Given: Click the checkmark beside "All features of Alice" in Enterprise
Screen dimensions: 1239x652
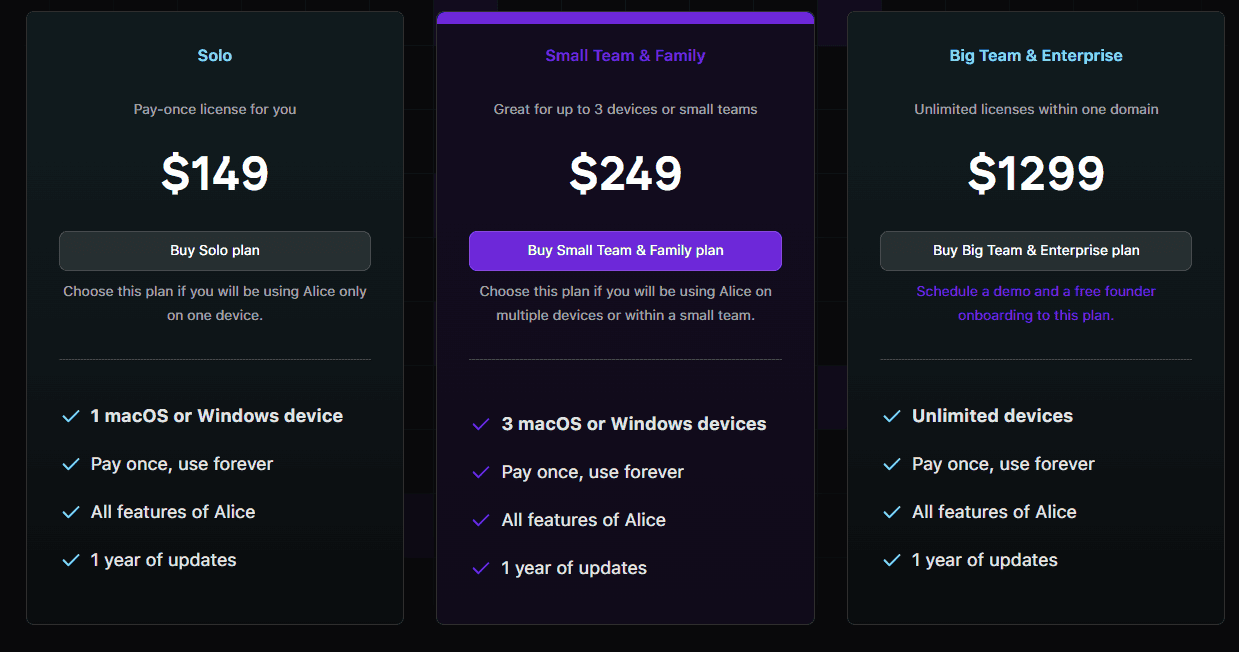Looking at the screenshot, I should (x=891, y=511).
